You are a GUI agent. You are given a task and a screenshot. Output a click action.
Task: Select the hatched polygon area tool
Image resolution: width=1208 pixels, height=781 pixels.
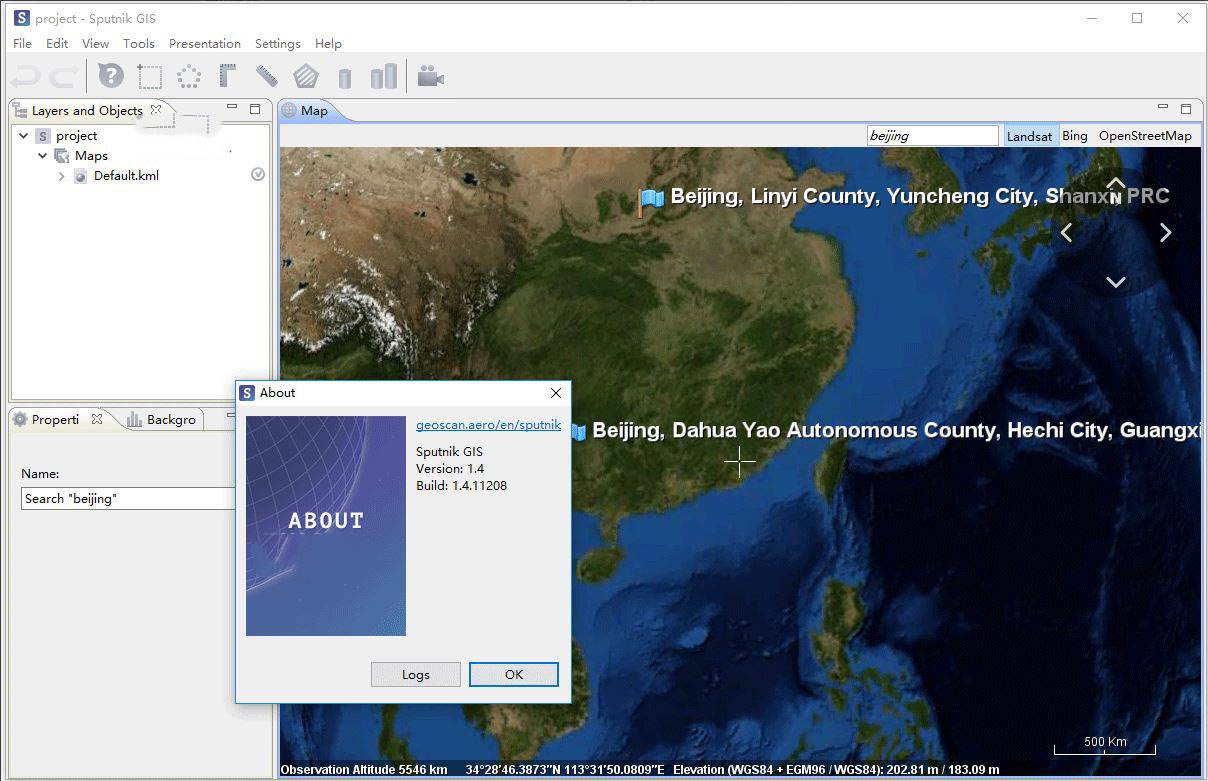pyautogui.click(x=305, y=77)
